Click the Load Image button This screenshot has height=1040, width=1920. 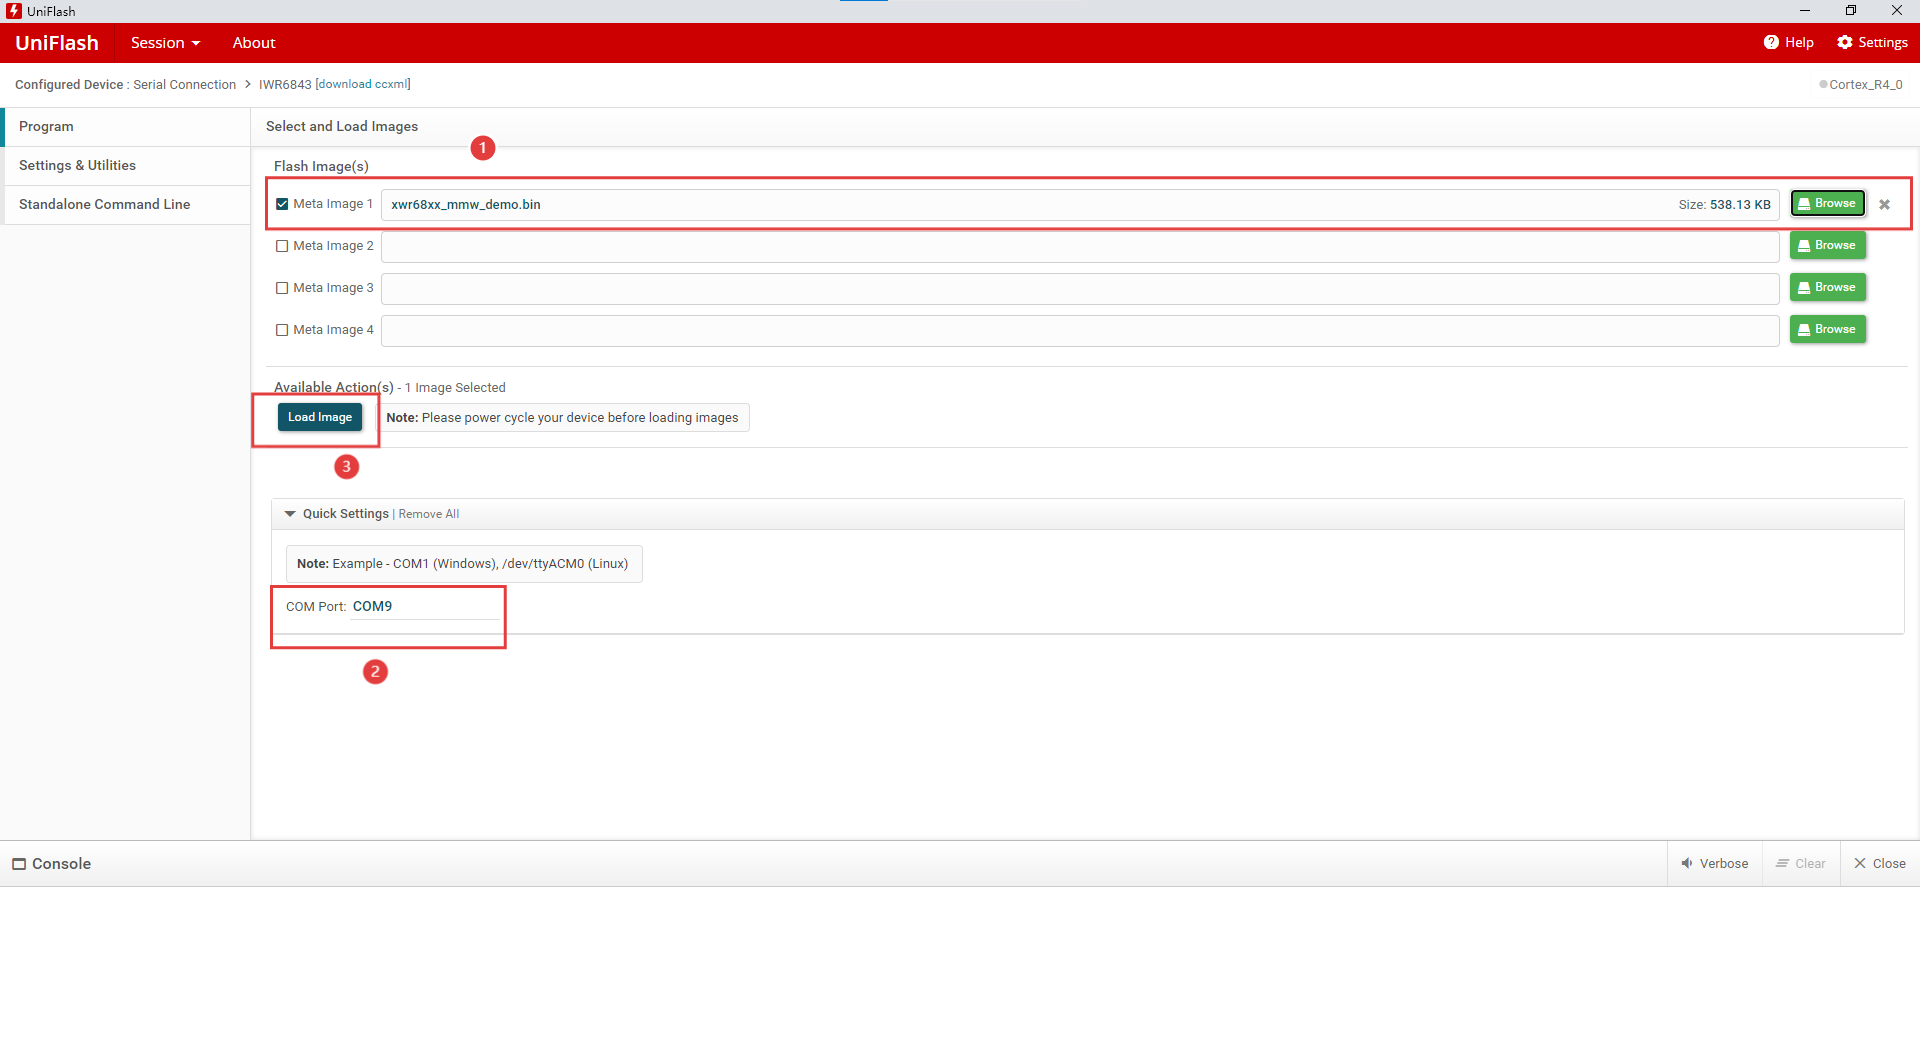click(320, 418)
